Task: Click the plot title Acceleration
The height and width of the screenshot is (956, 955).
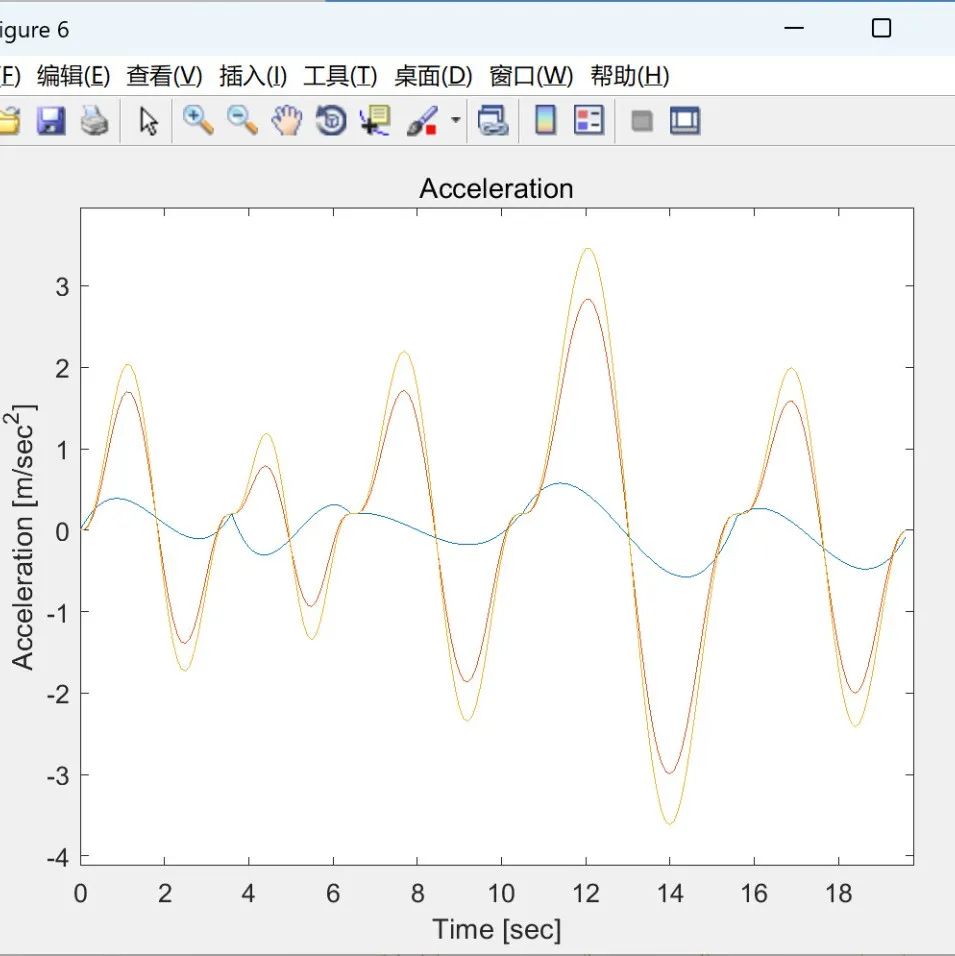Action: click(496, 188)
